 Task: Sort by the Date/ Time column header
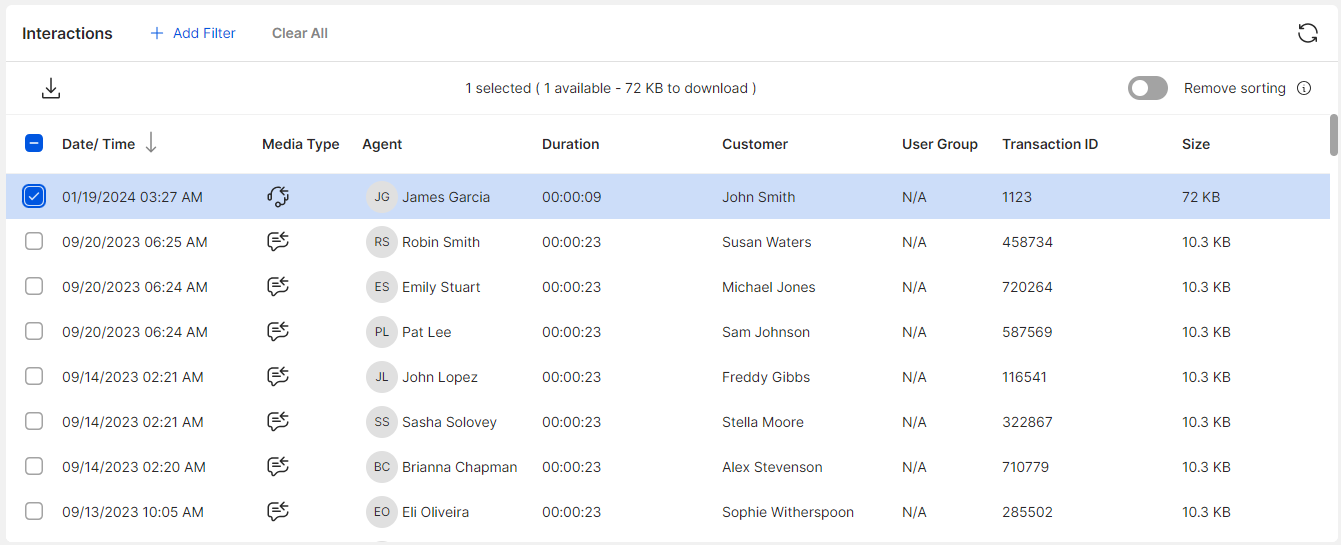(98, 144)
